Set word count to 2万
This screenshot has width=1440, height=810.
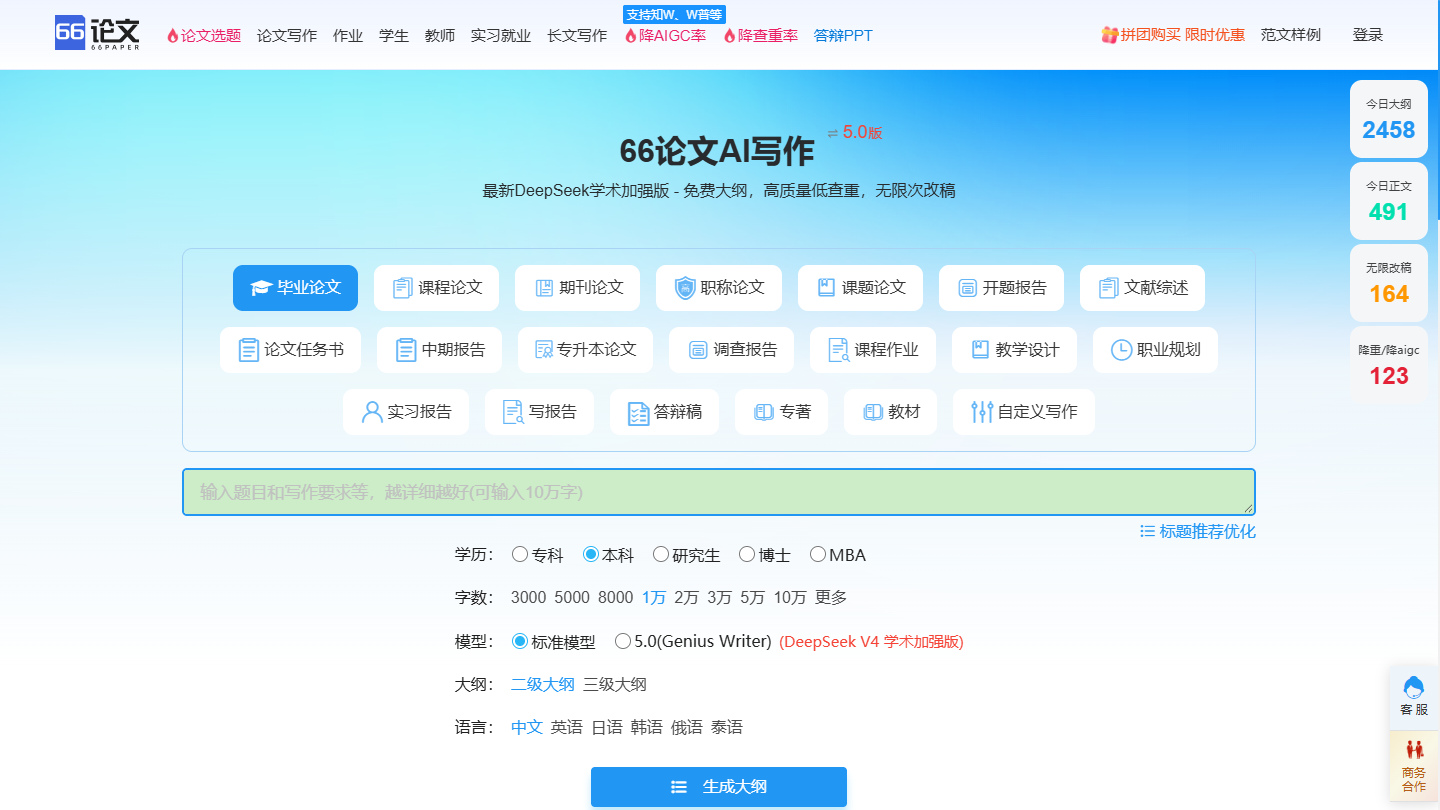click(x=686, y=597)
